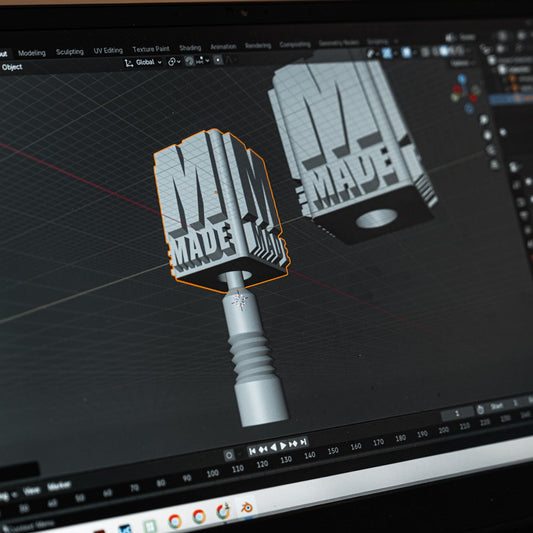Jump to the next keyframe button
The width and height of the screenshot is (533, 533).
(293, 444)
